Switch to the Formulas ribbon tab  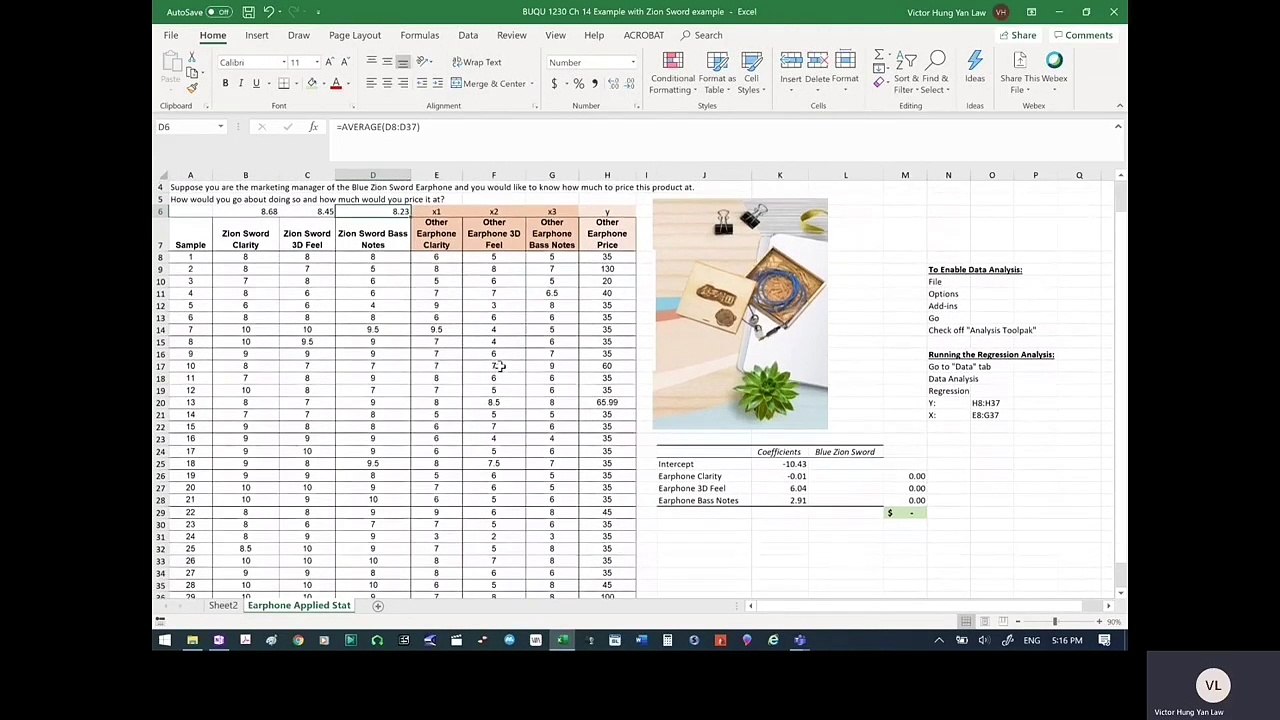pos(420,35)
